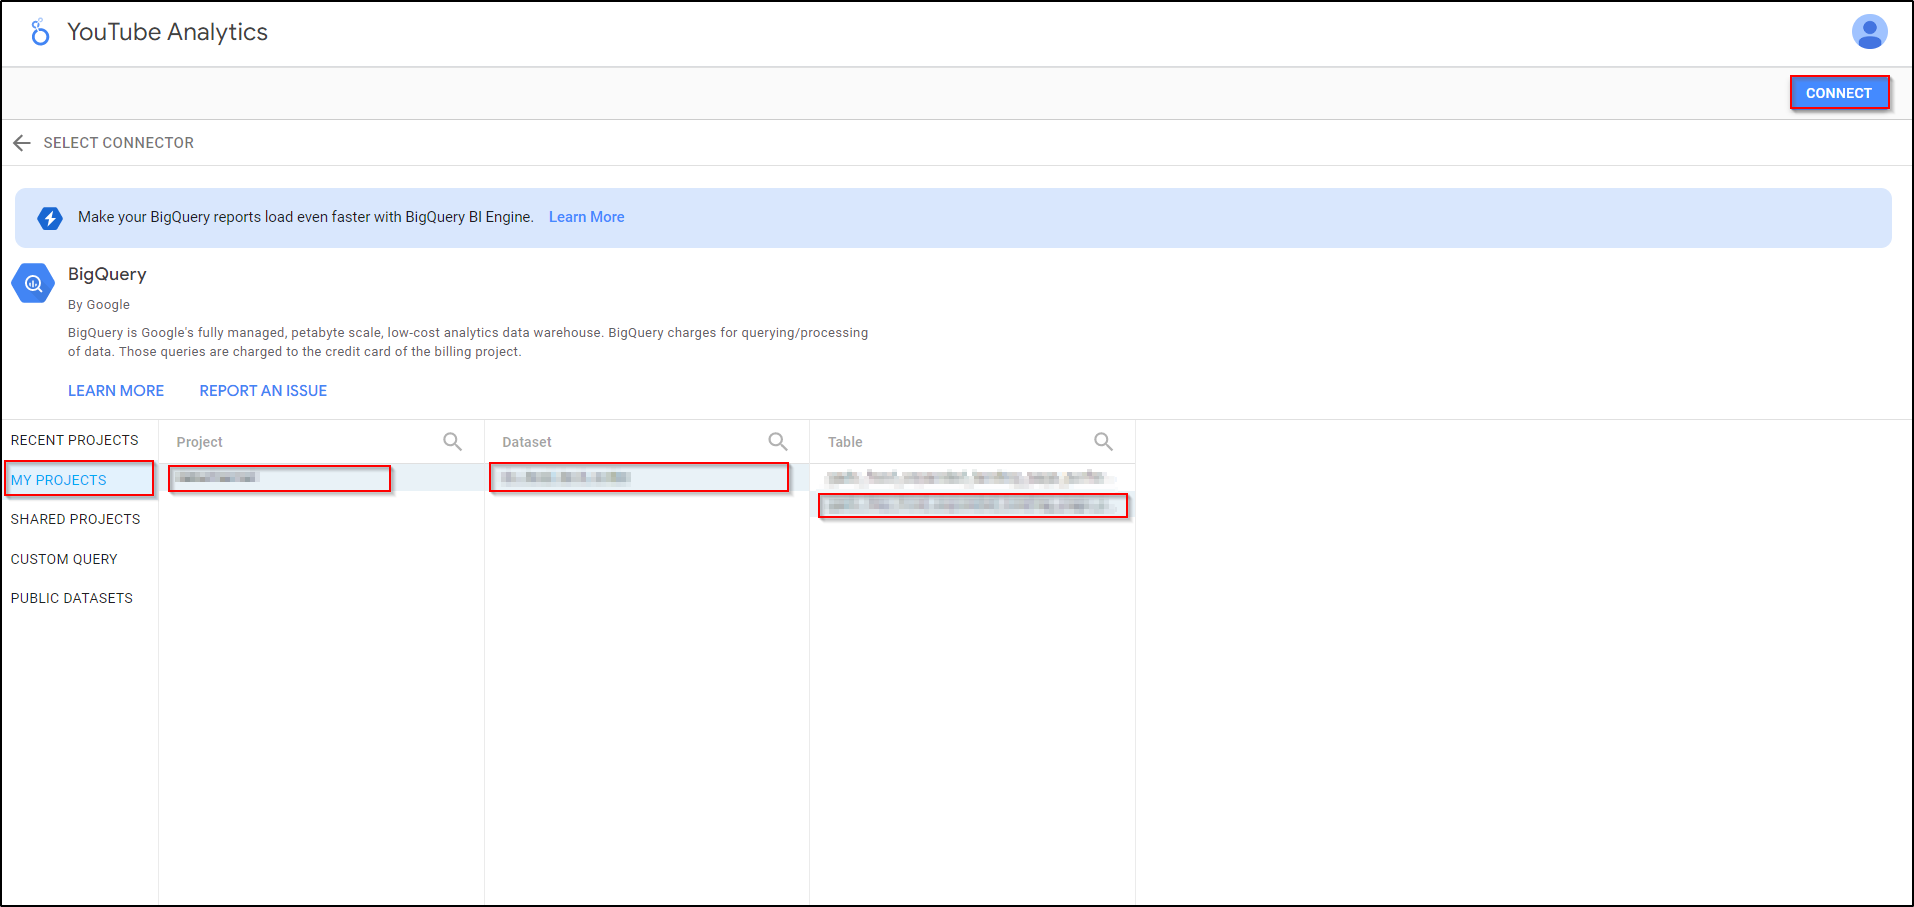Click the BigQuery BI Engine lightning icon
The height and width of the screenshot is (907, 1914).
[x=50, y=218]
